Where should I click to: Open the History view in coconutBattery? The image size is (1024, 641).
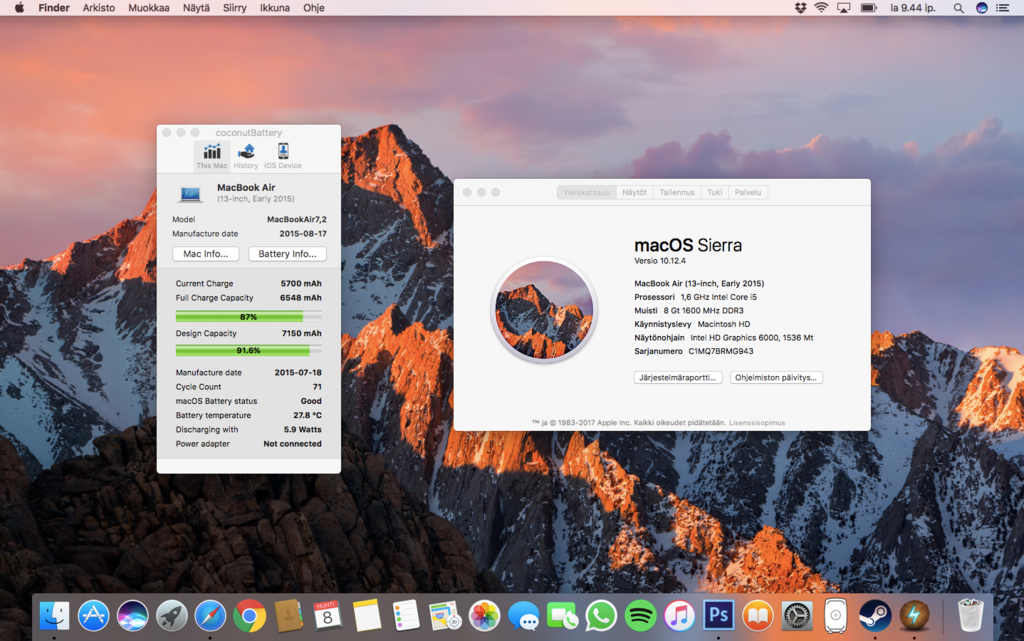pos(246,157)
